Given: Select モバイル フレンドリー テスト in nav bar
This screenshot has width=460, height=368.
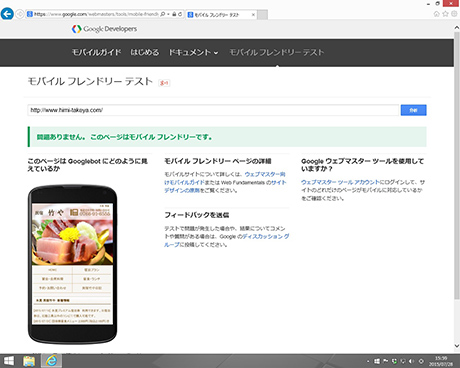Looking at the screenshot, I should 277,52.
